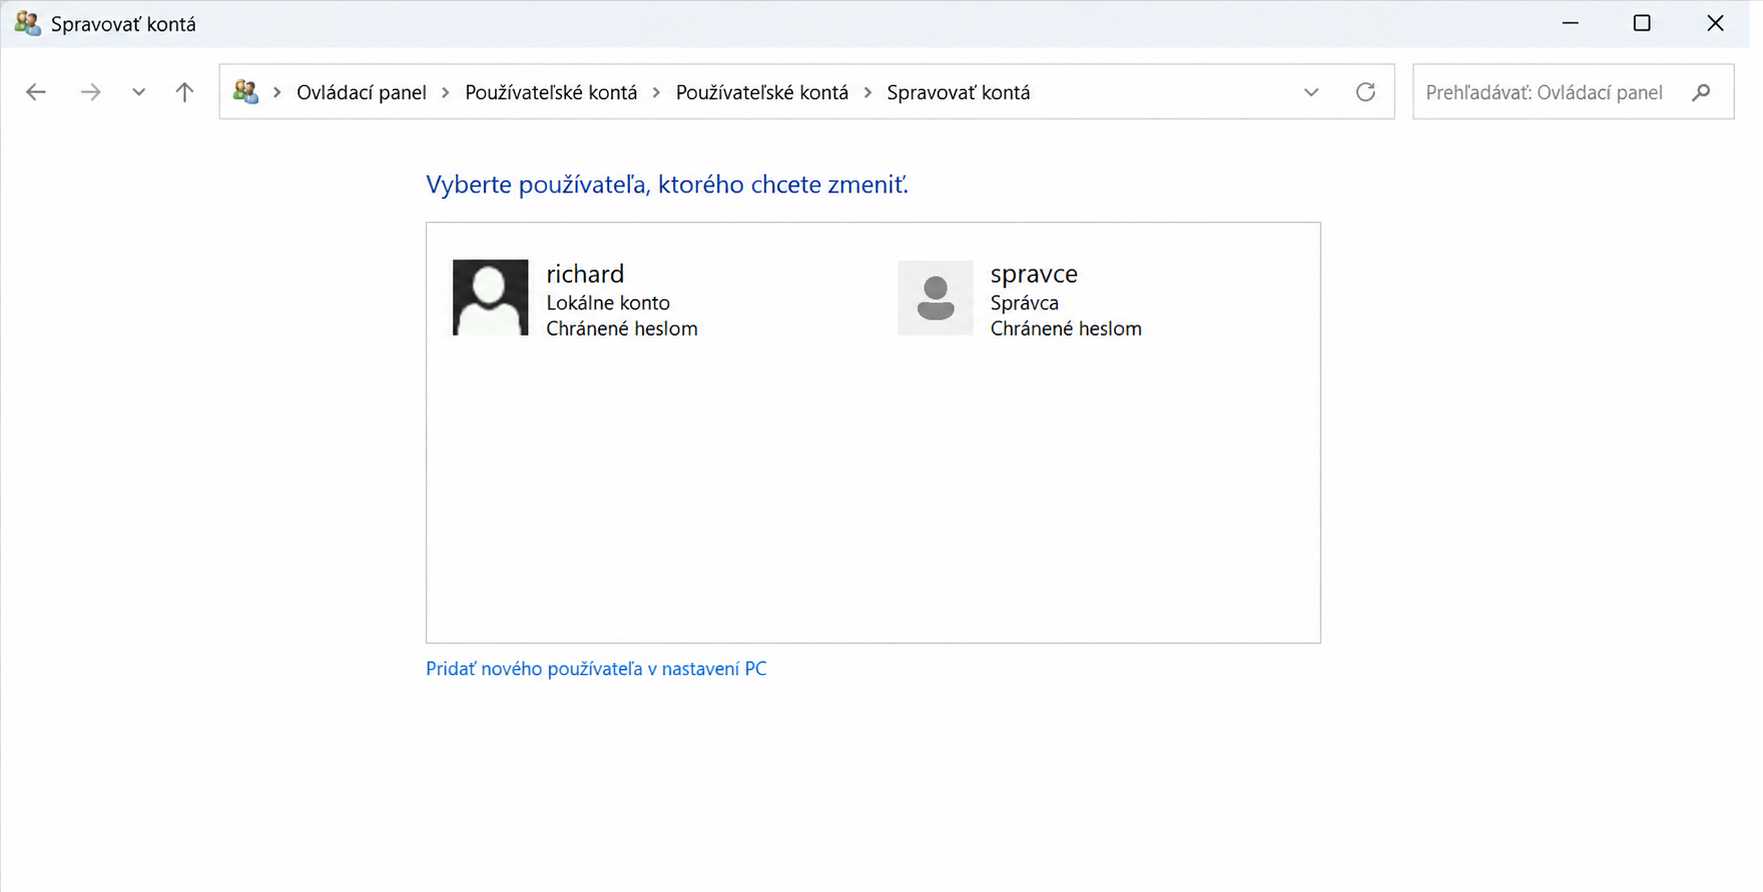Maximize the Spravovať kontá window
The width and height of the screenshot is (1763, 892).
pyautogui.click(x=1642, y=23)
